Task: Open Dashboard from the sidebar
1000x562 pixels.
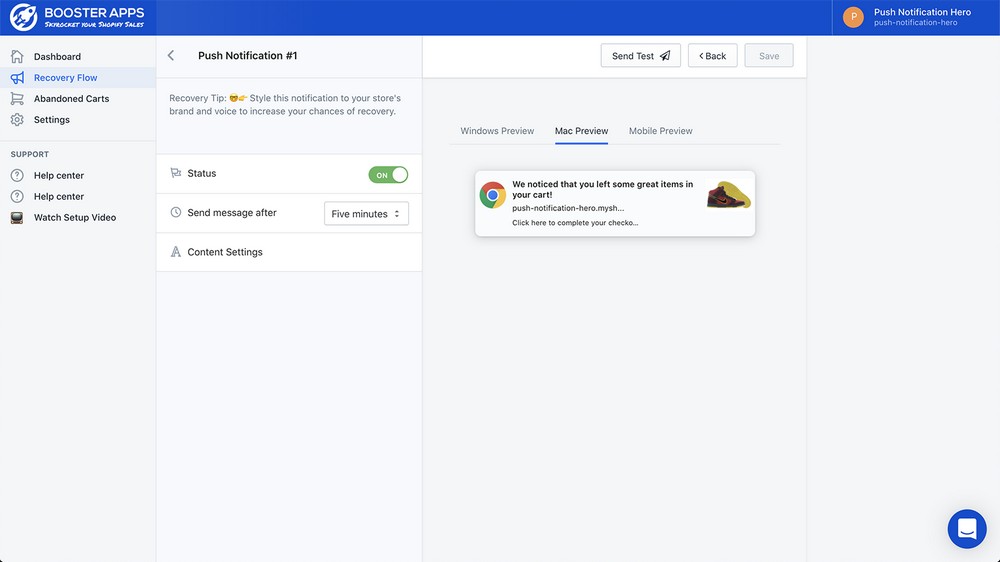Action: [57, 56]
